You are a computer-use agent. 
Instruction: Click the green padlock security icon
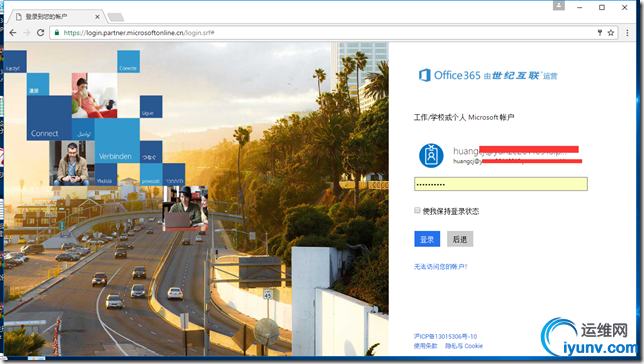(x=57, y=32)
